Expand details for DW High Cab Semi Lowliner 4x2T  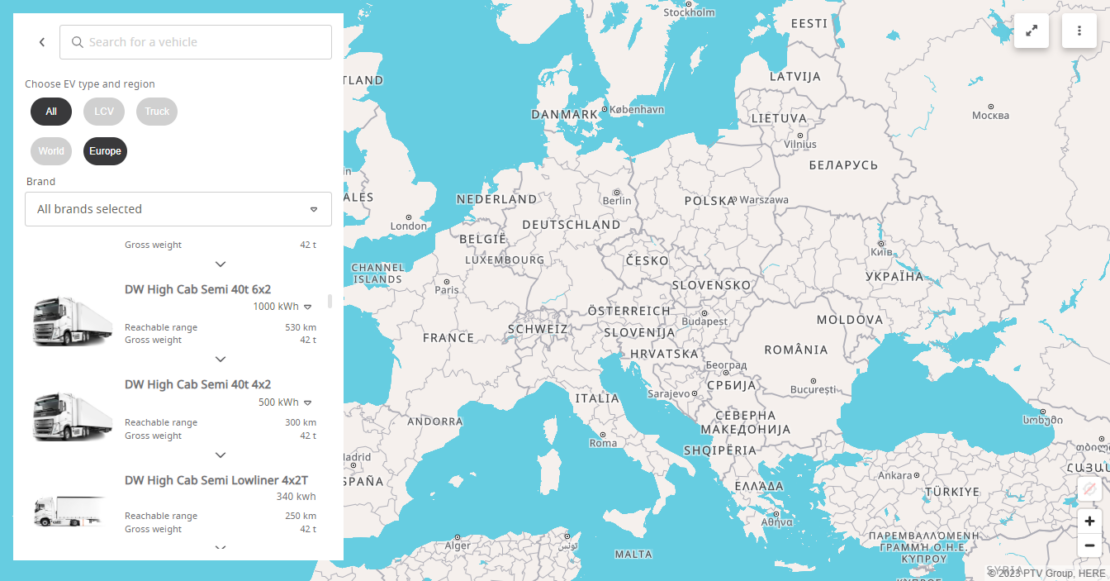coord(220,550)
